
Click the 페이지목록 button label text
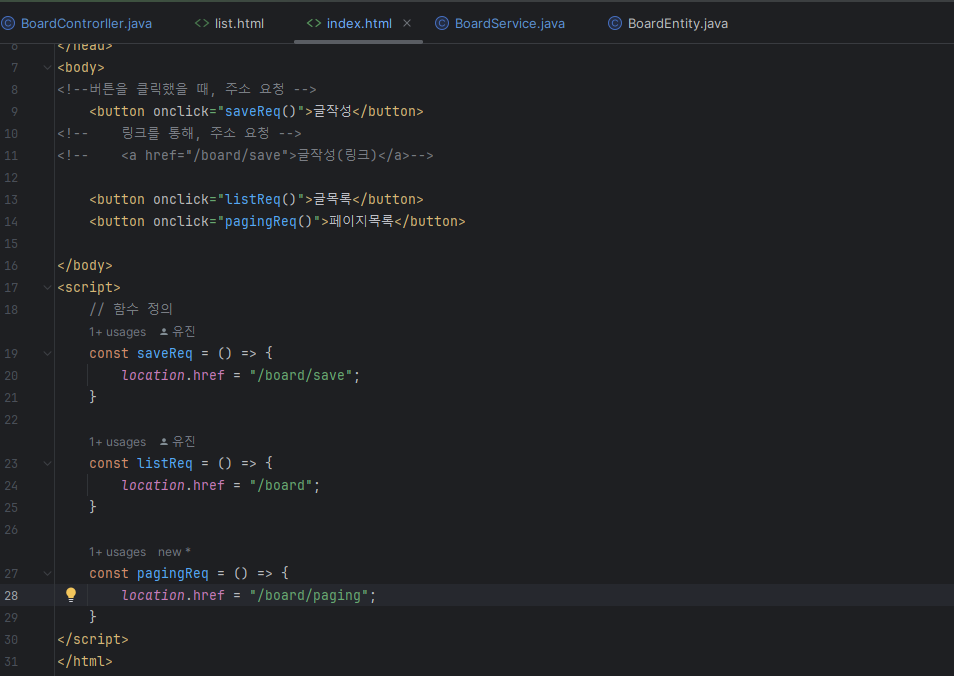361,221
